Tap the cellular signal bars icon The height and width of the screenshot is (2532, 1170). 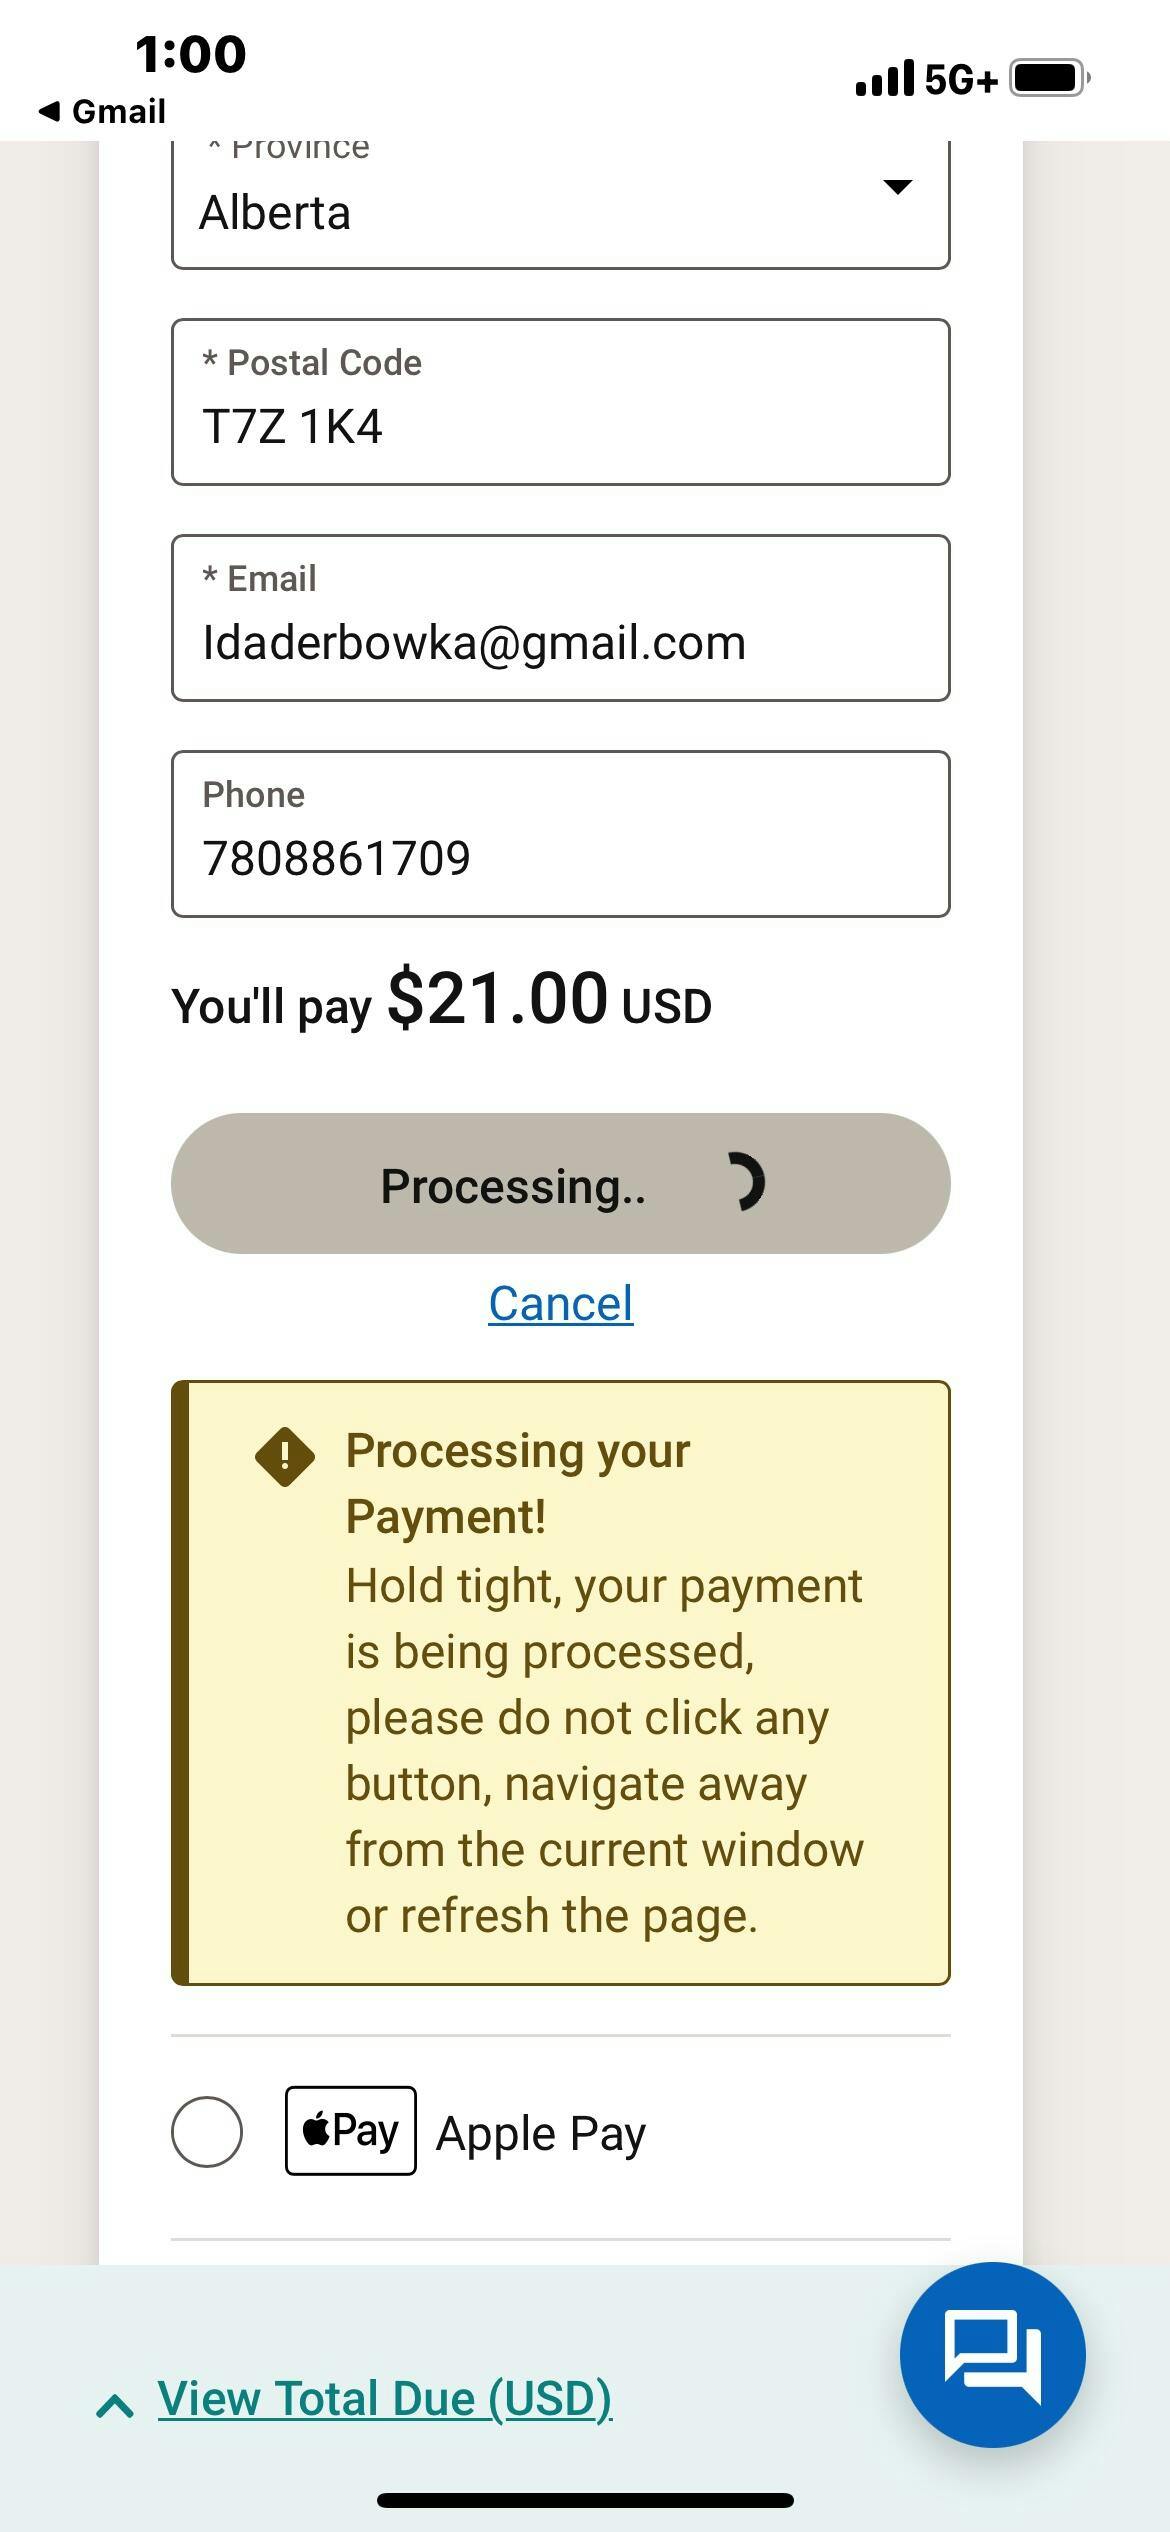(884, 79)
